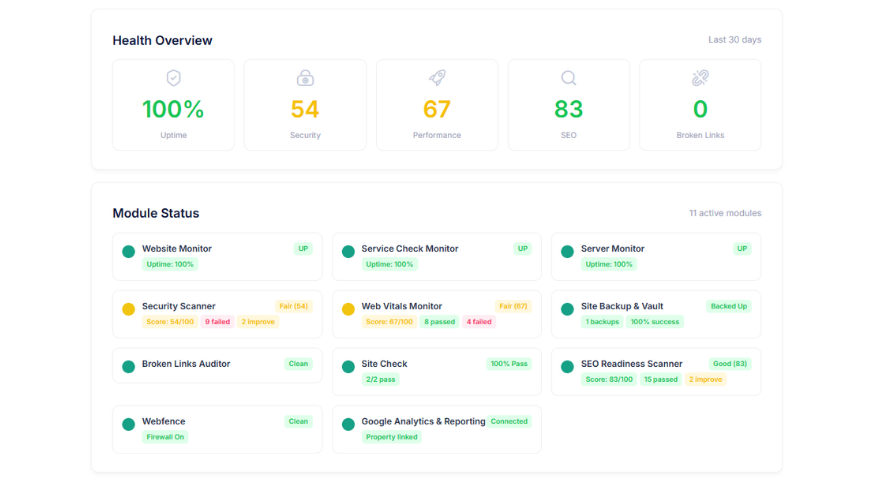Click the 8 passed tag
Viewport: 875px width, 481px height.
(440, 322)
